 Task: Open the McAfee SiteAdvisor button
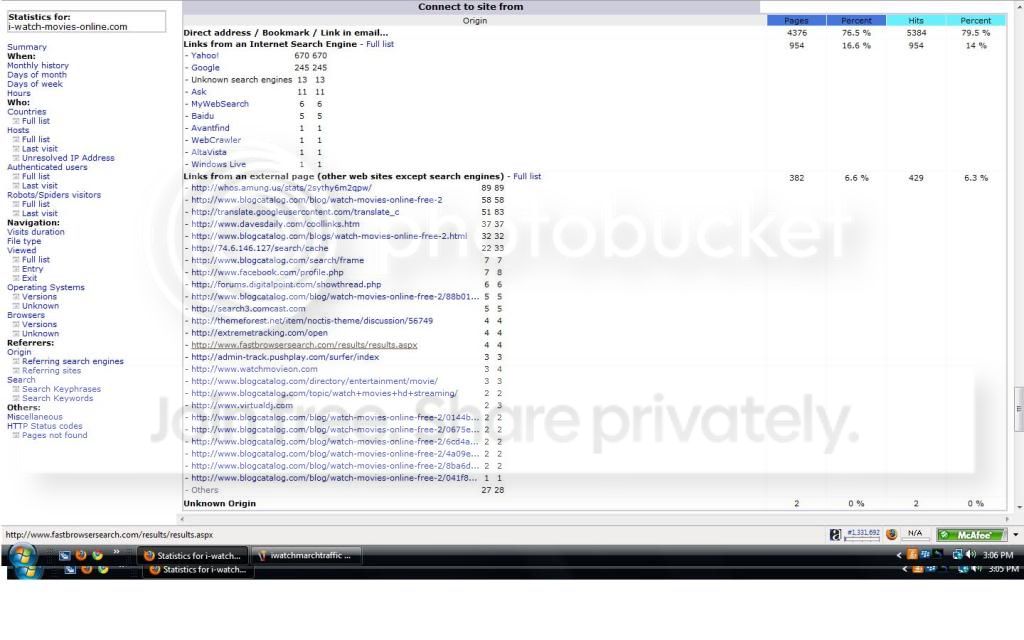click(x=973, y=534)
